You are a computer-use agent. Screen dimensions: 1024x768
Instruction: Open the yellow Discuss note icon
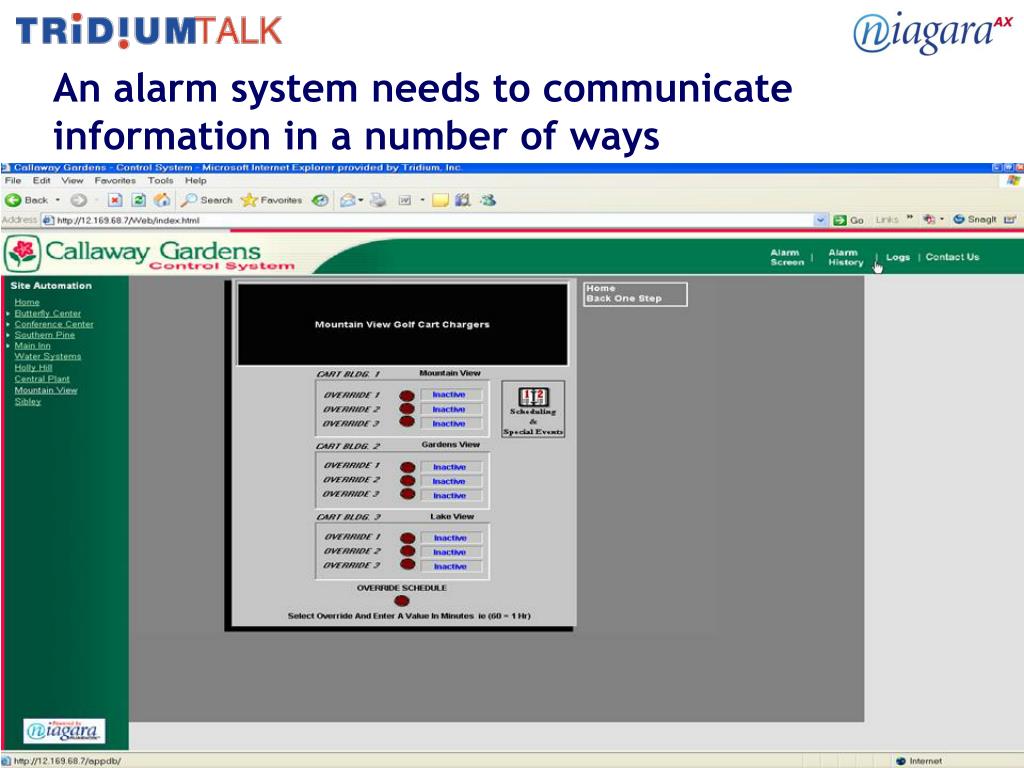click(x=441, y=200)
